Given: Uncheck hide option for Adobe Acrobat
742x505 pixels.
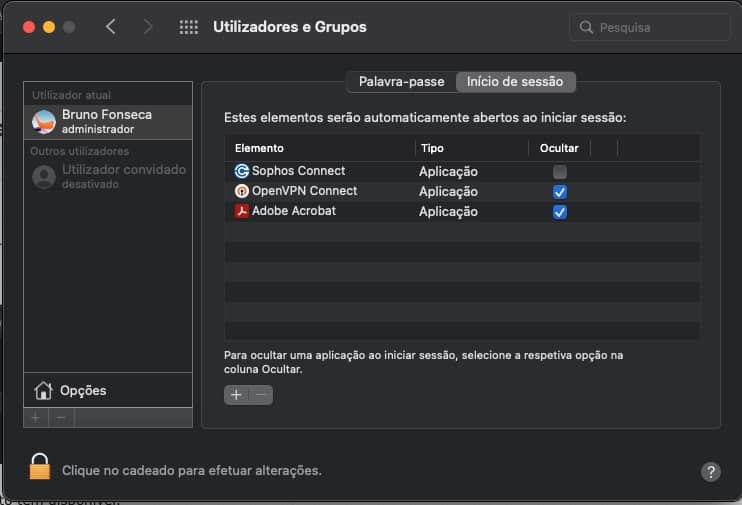Looking at the screenshot, I should [560, 211].
